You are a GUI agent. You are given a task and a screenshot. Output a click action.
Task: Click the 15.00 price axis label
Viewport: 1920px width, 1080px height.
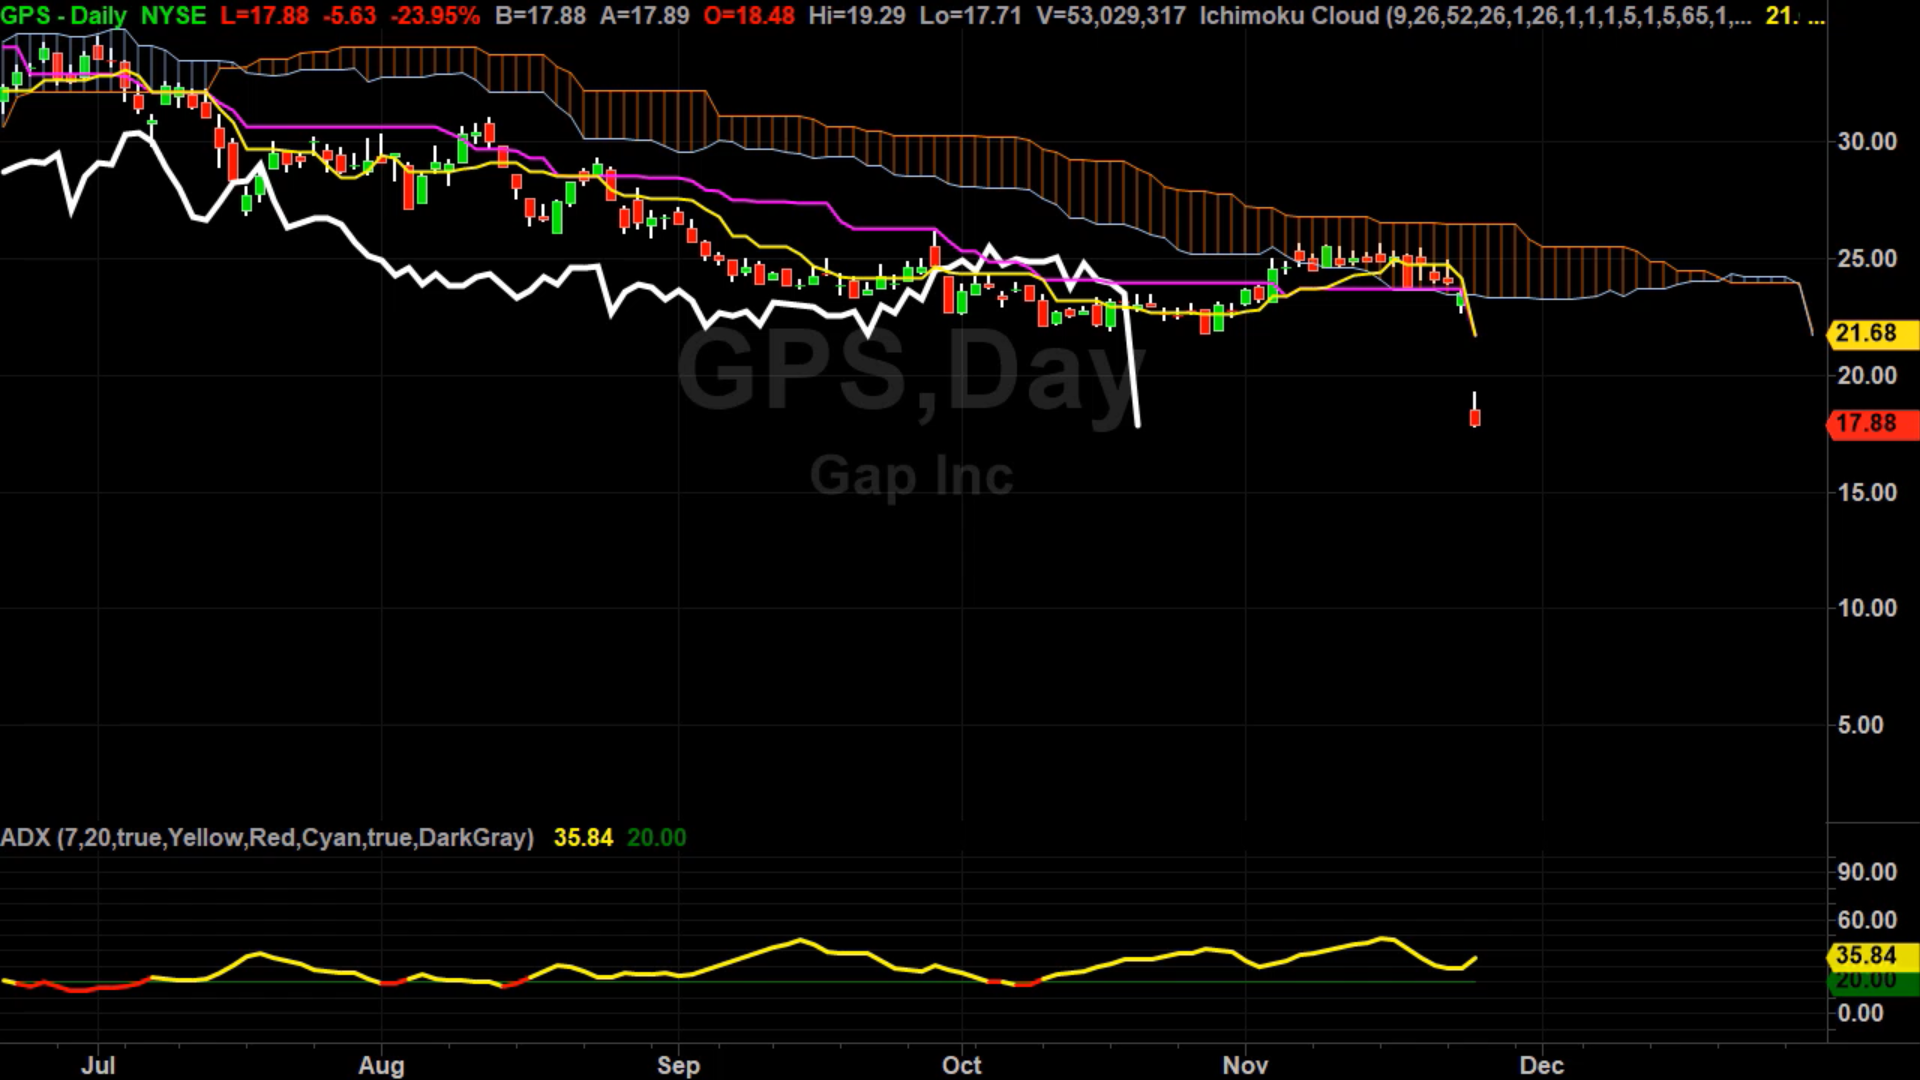pyautogui.click(x=1867, y=492)
